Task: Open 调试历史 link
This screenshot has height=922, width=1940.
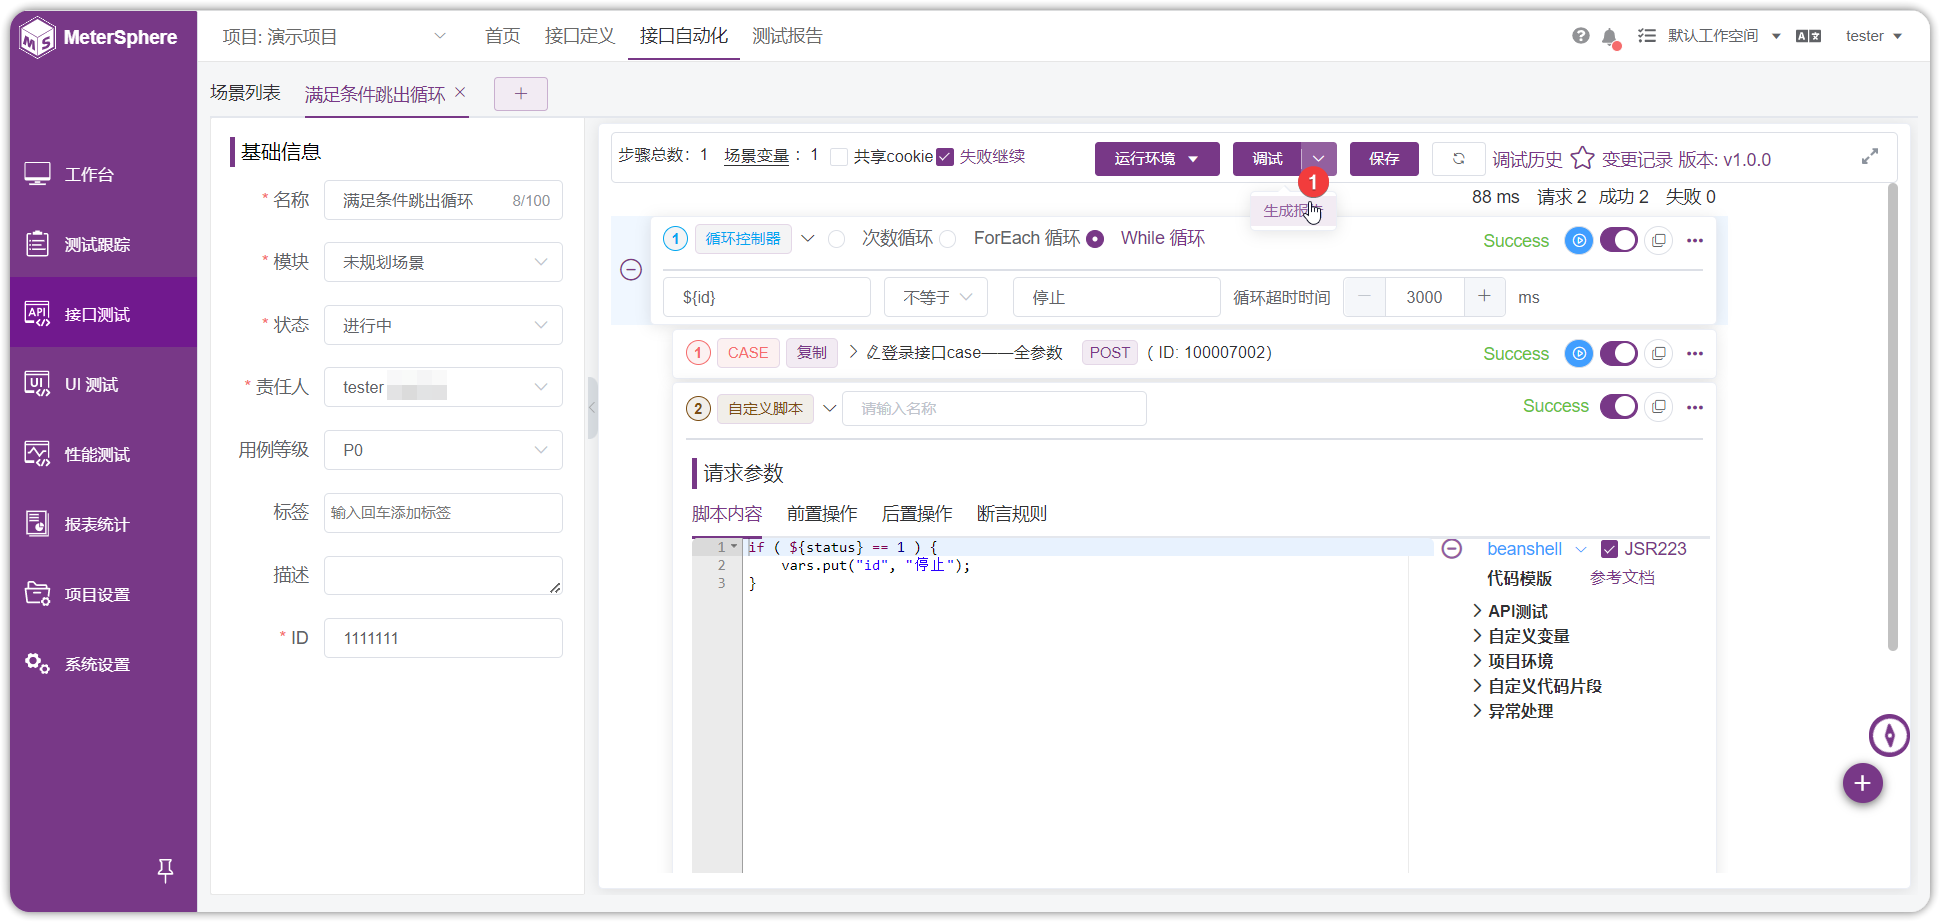Action: [x=1527, y=160]
